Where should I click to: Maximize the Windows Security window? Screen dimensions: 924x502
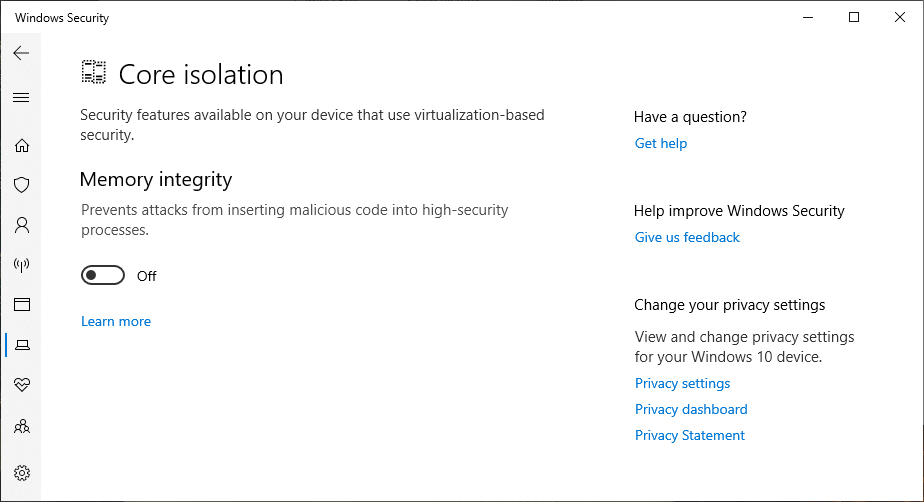[x=854, y=17]
